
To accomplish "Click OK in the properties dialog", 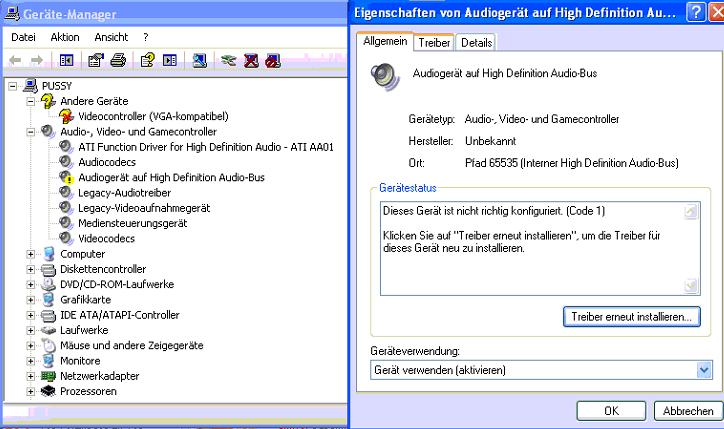I will click(x=611, y=411).
